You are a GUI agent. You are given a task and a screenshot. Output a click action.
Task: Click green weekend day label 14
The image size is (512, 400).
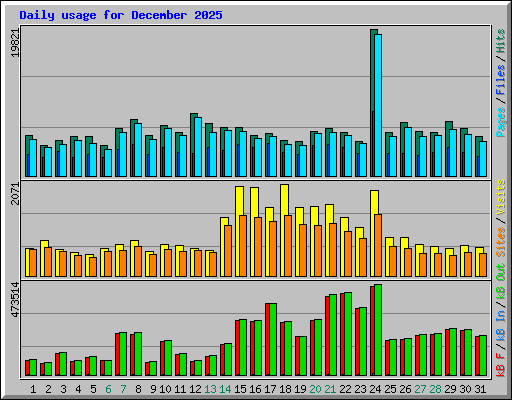(x=225, y=389)
